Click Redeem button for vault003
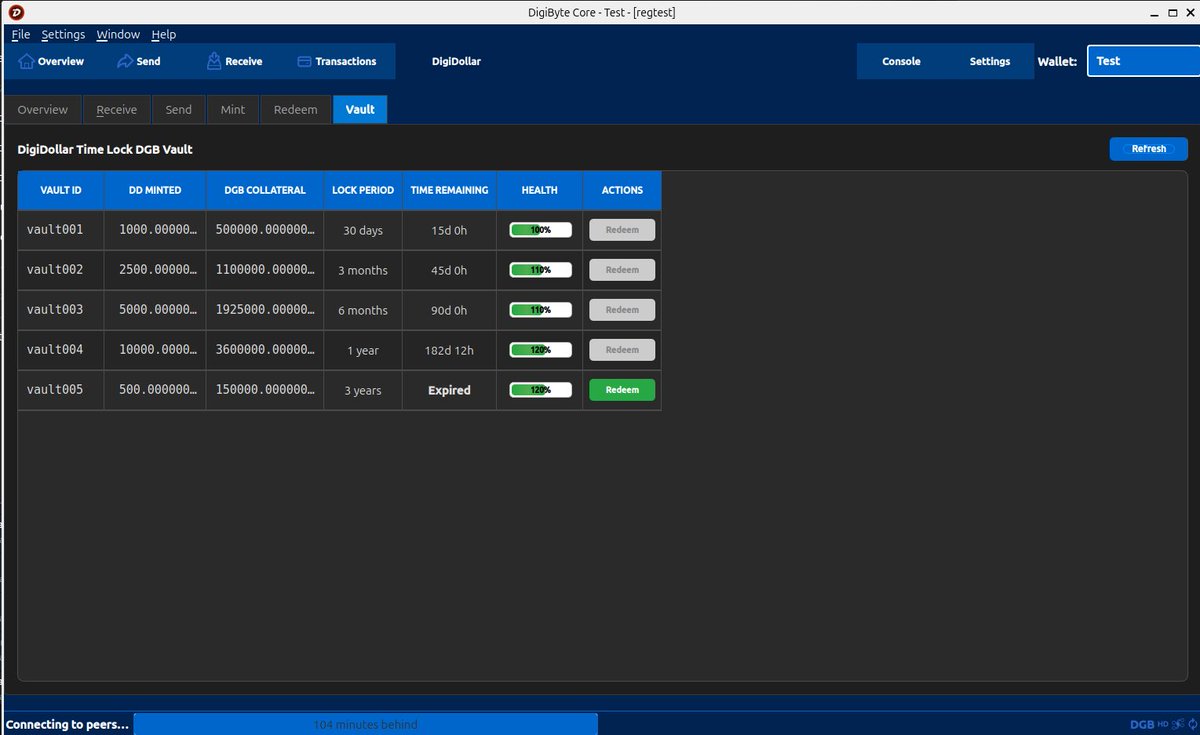1200x735 pixels. (622, 310)
